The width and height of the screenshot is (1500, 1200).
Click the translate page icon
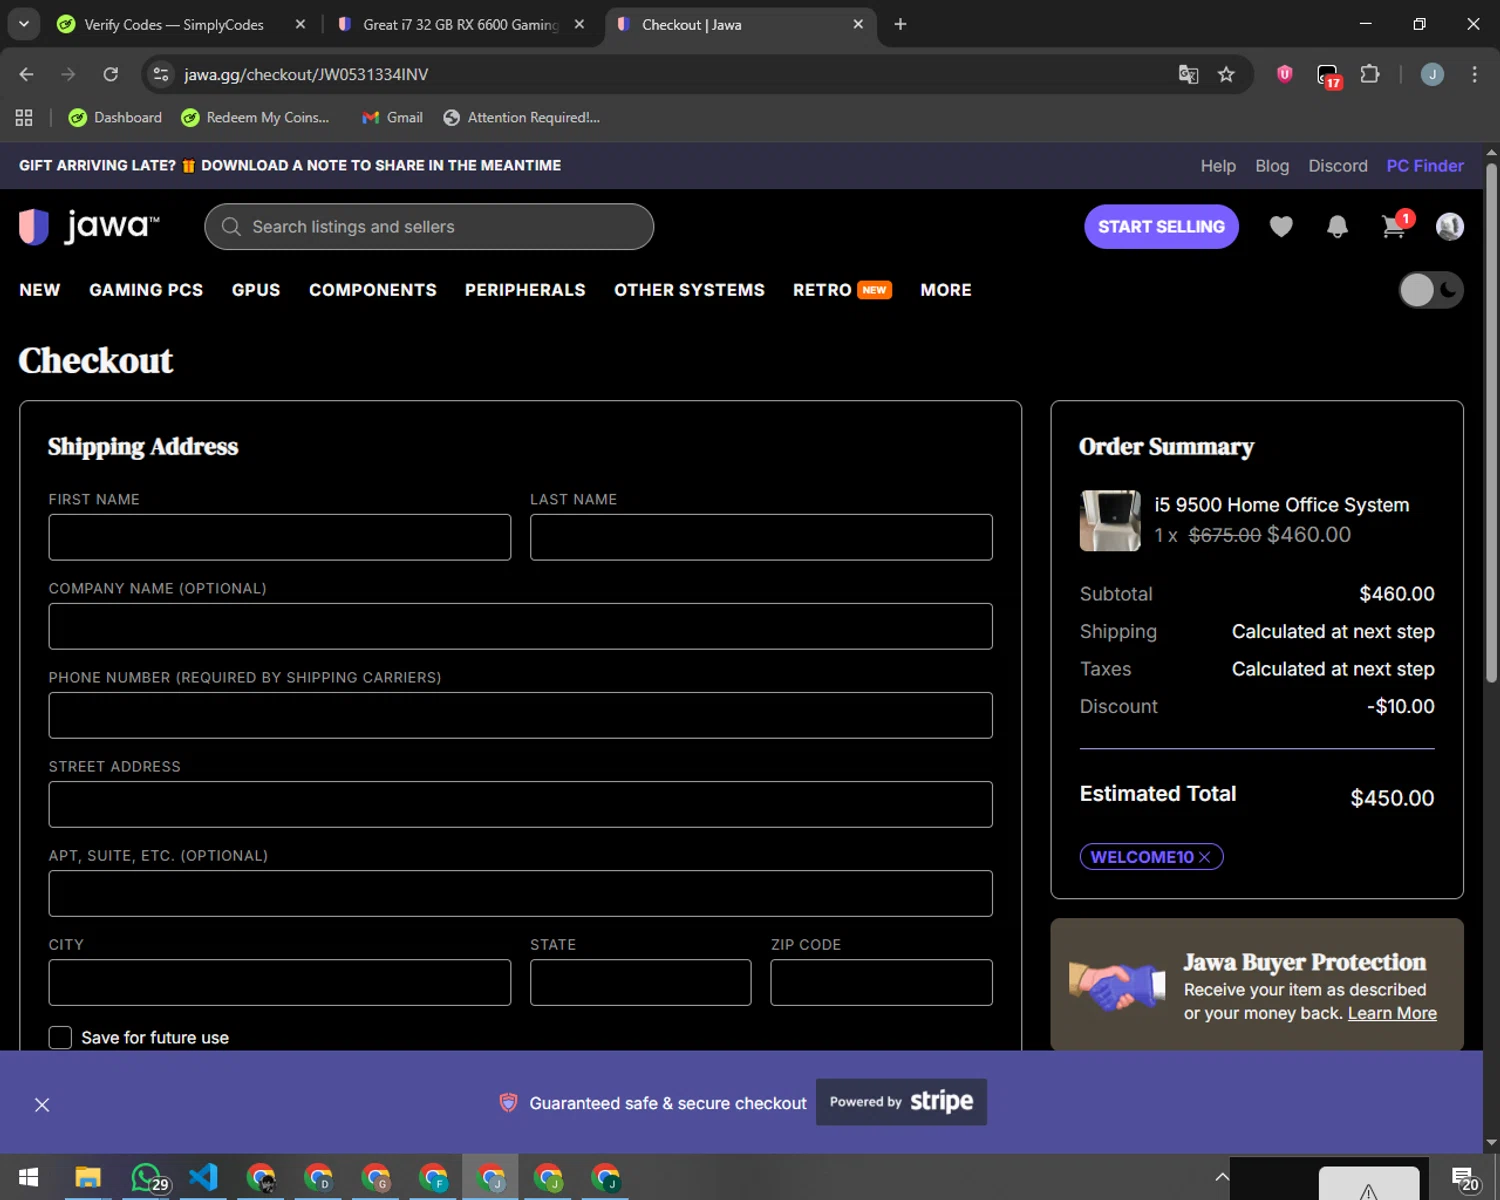(1188, 74)
